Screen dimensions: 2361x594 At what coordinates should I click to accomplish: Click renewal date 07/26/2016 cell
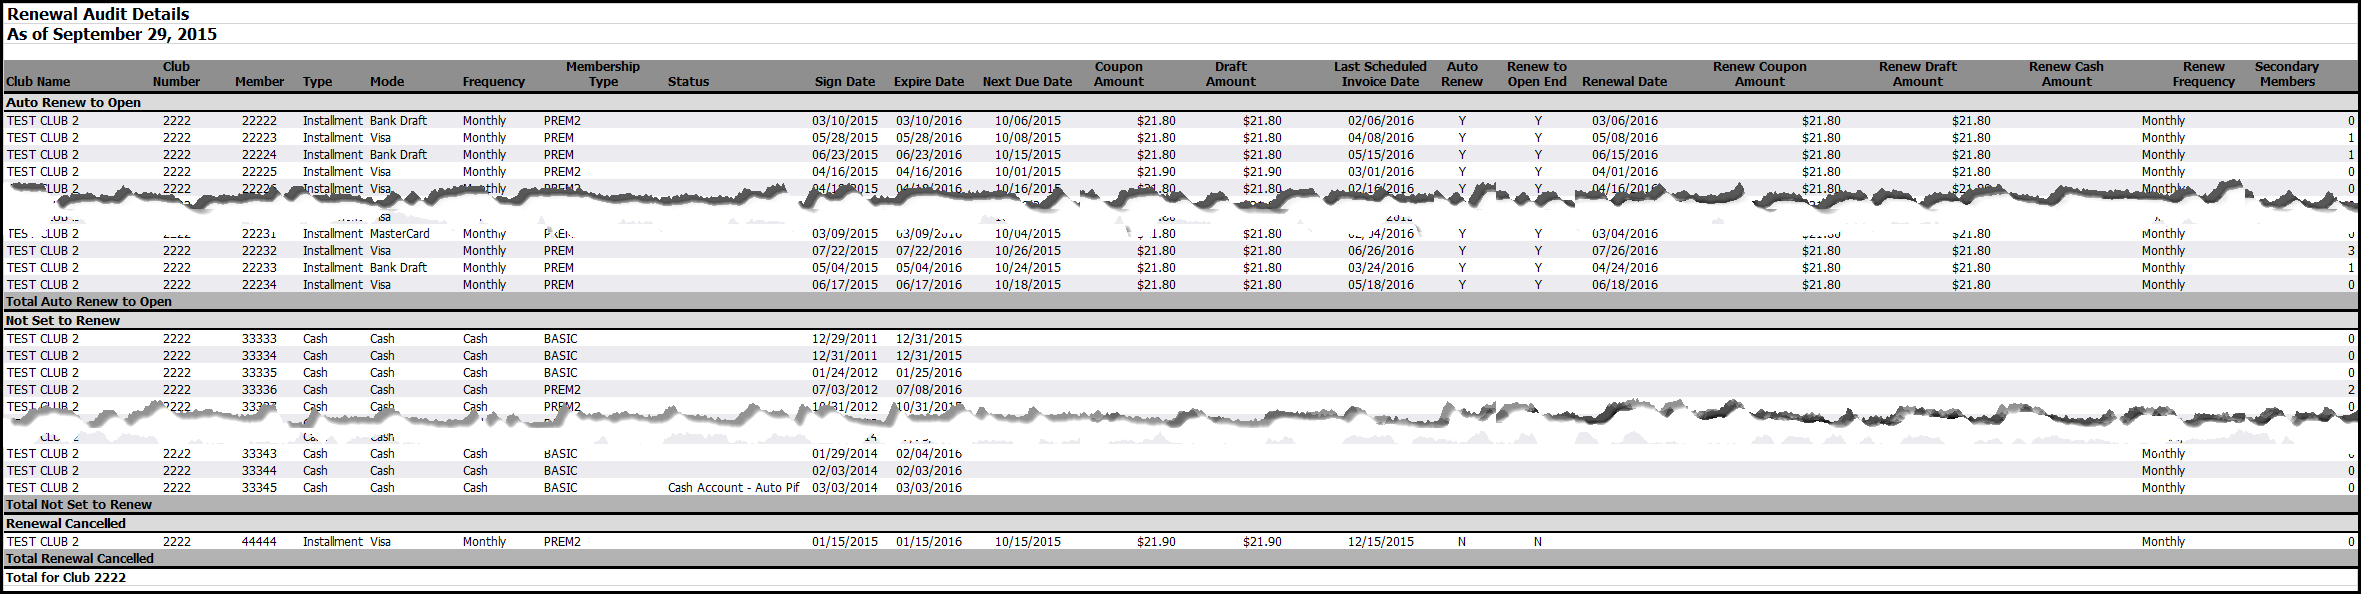click(1624, 251)
